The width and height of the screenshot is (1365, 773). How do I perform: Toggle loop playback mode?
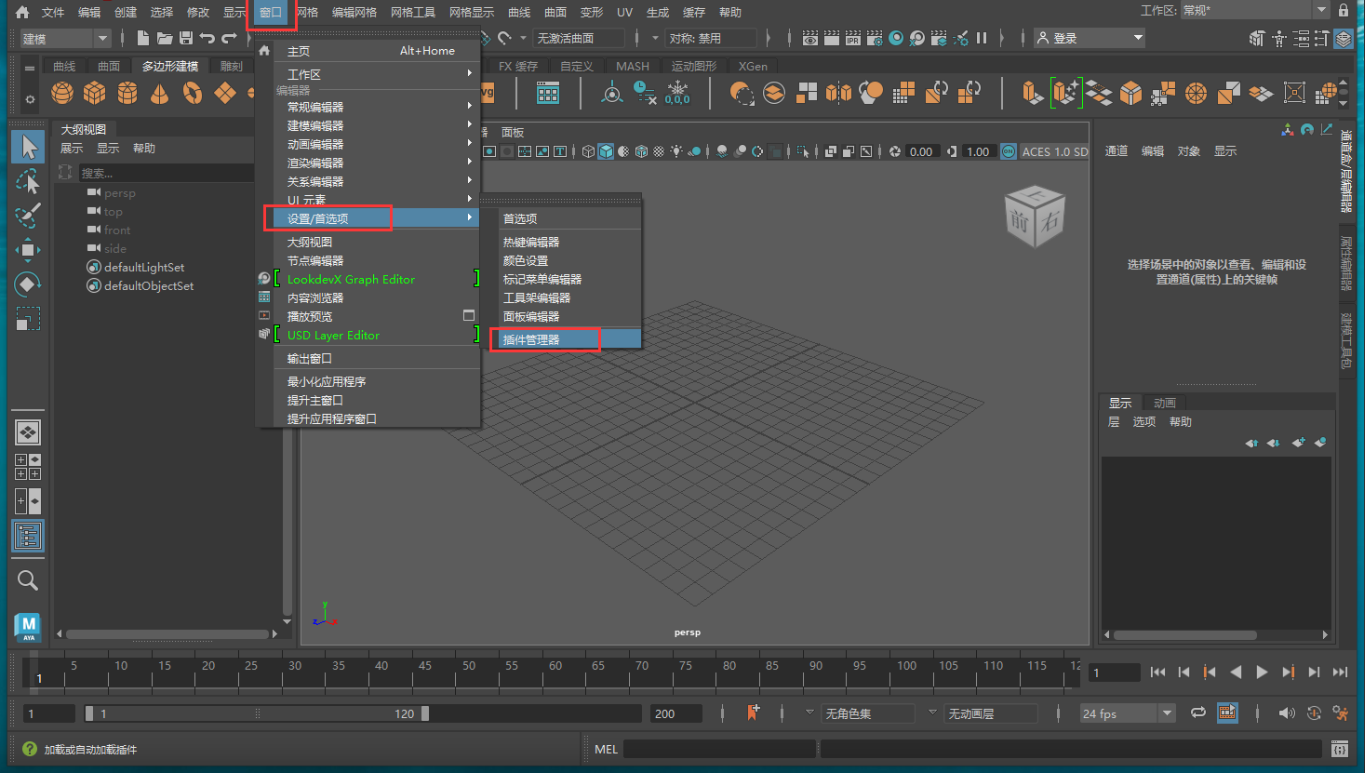tap(1198, 713)
